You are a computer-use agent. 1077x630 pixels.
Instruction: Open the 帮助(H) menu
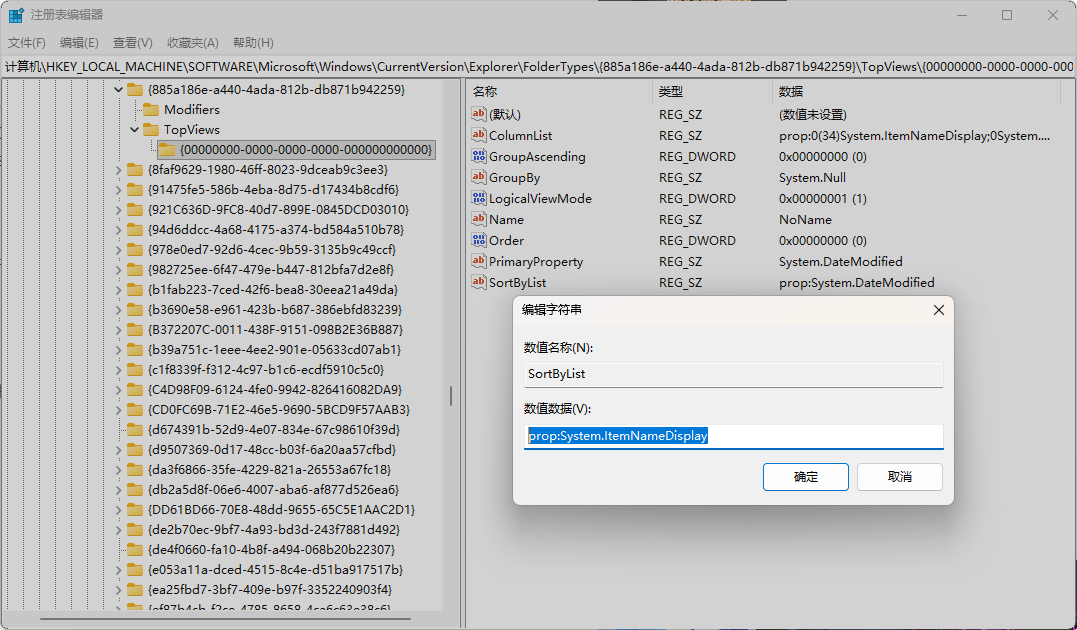click(x=253, y=43)
